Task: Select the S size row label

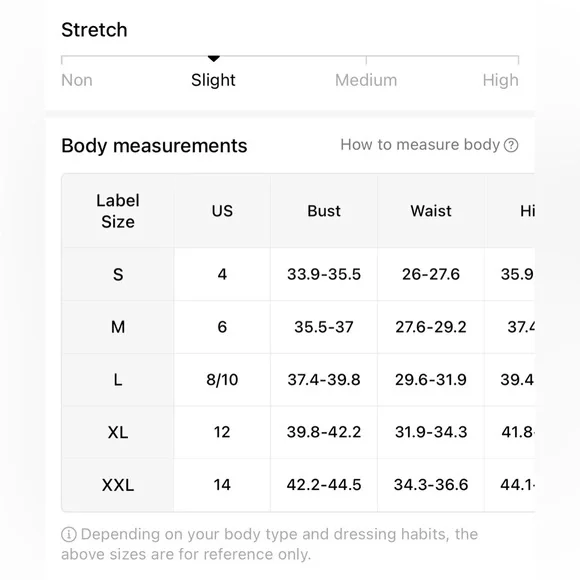Action: (x=118, y=274)
